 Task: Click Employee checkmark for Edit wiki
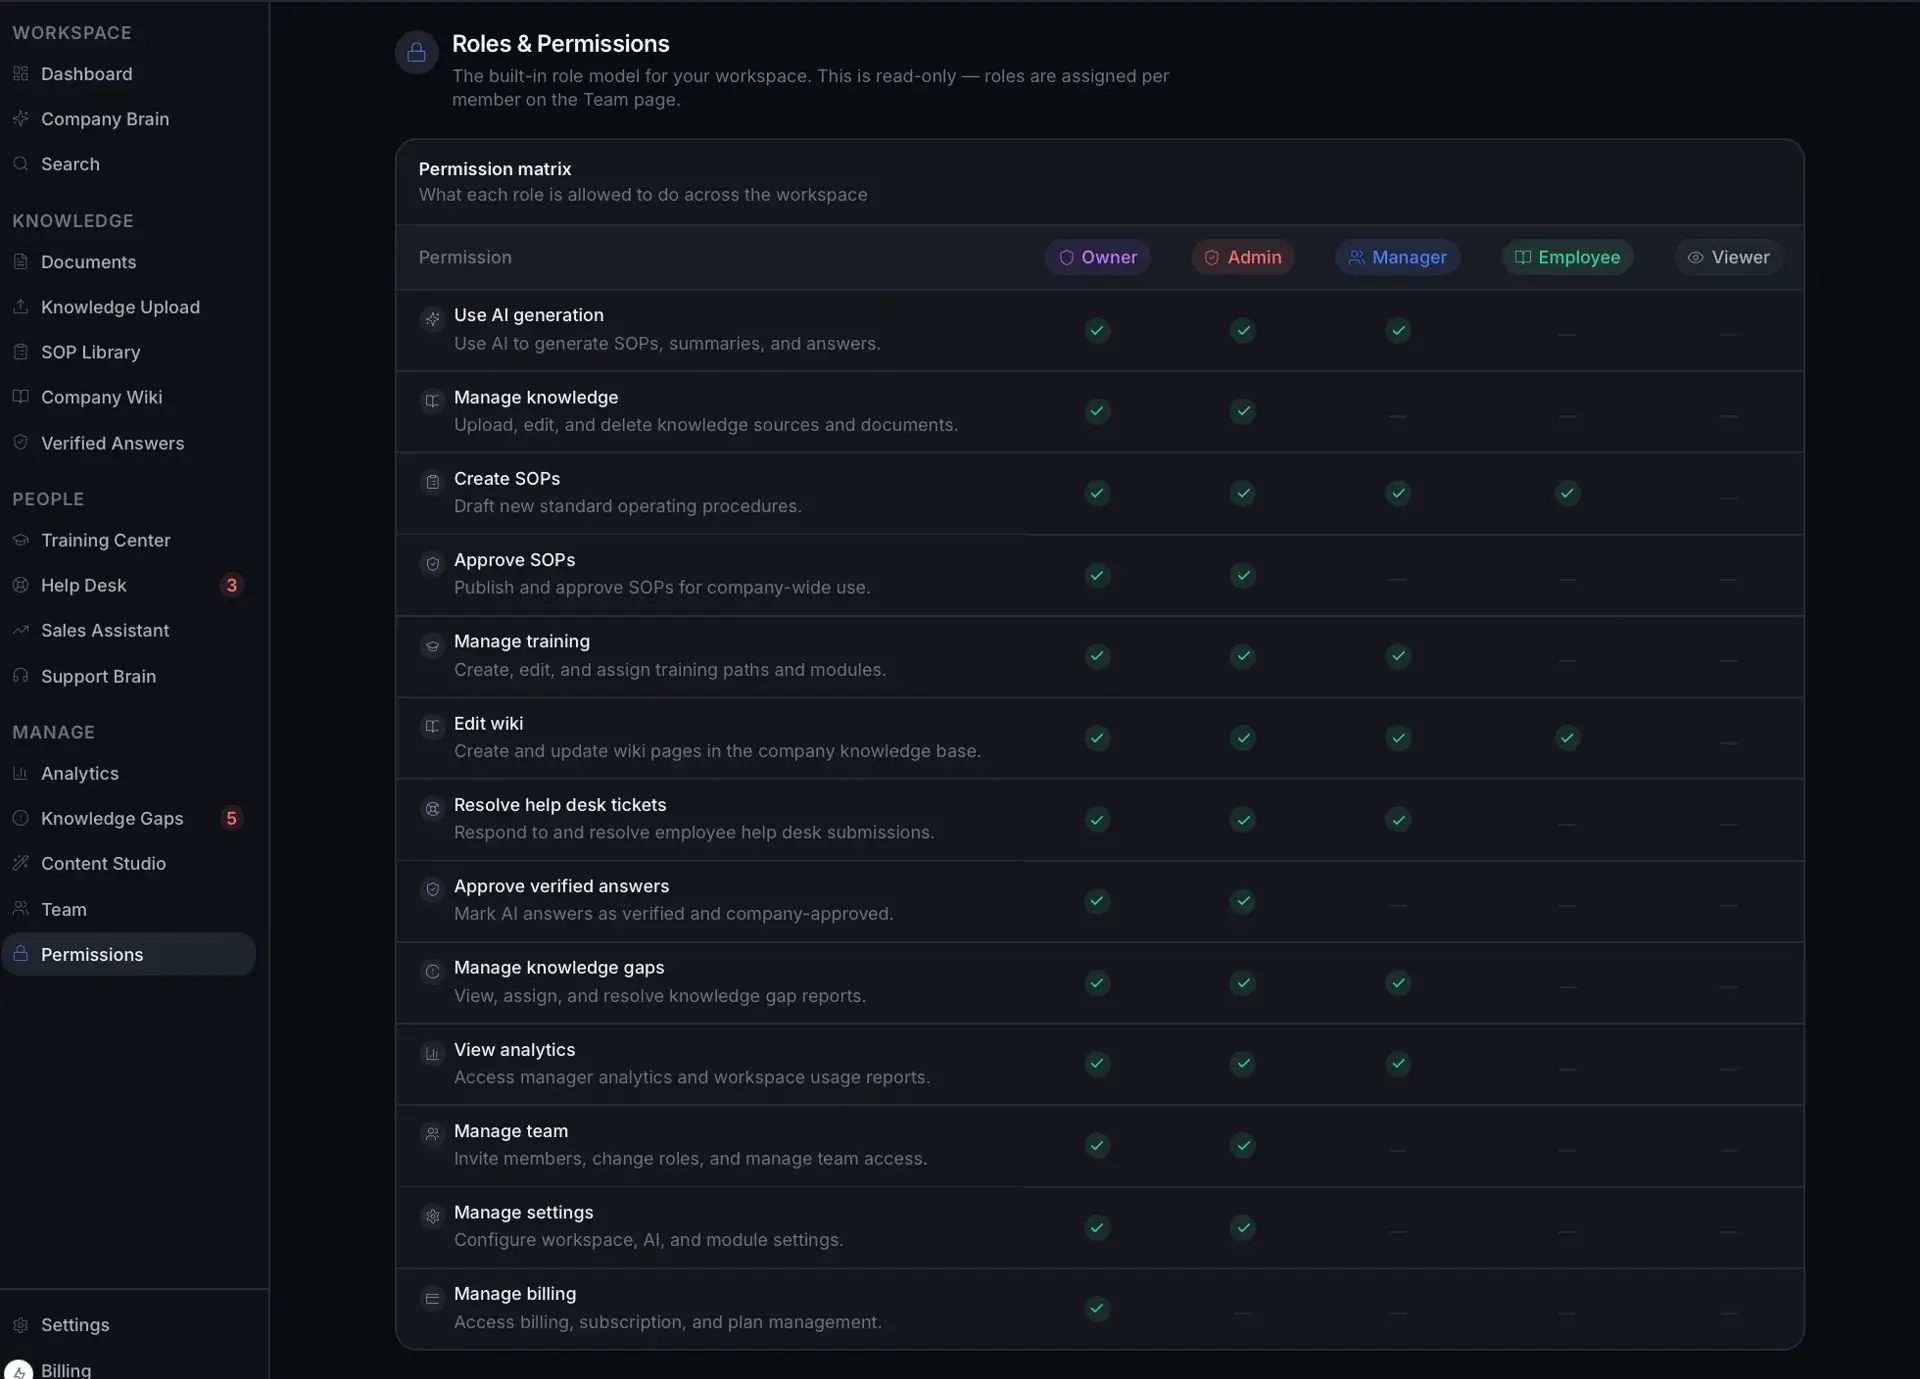[1567, 738]
